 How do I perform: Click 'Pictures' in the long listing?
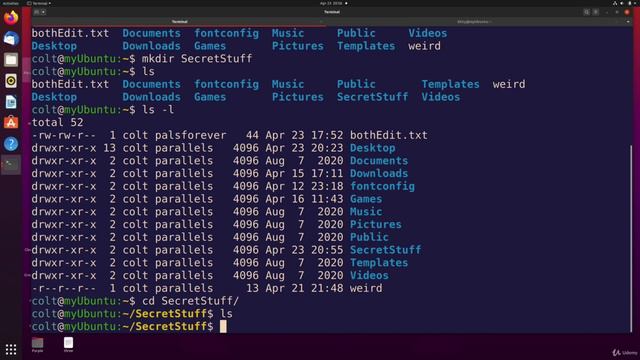tap(376, 224)
